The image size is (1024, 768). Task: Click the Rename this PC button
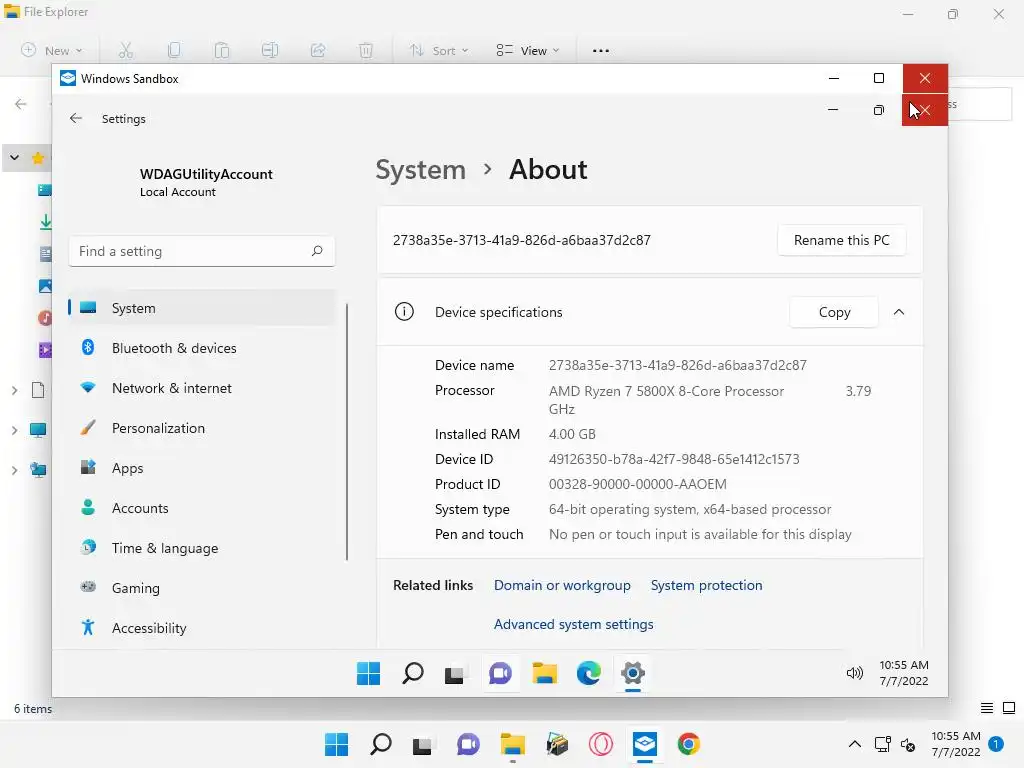pos(841,240)
